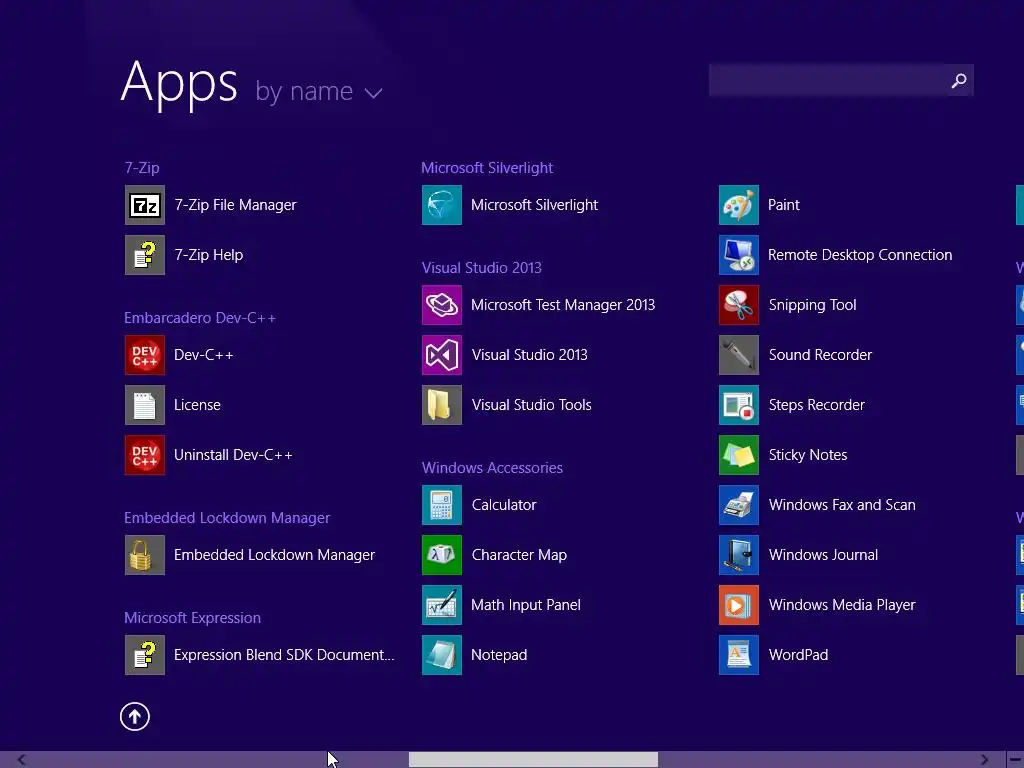
Task: Open the Microsoft Test Manager 2013 icon
Action: pos(441,305)
